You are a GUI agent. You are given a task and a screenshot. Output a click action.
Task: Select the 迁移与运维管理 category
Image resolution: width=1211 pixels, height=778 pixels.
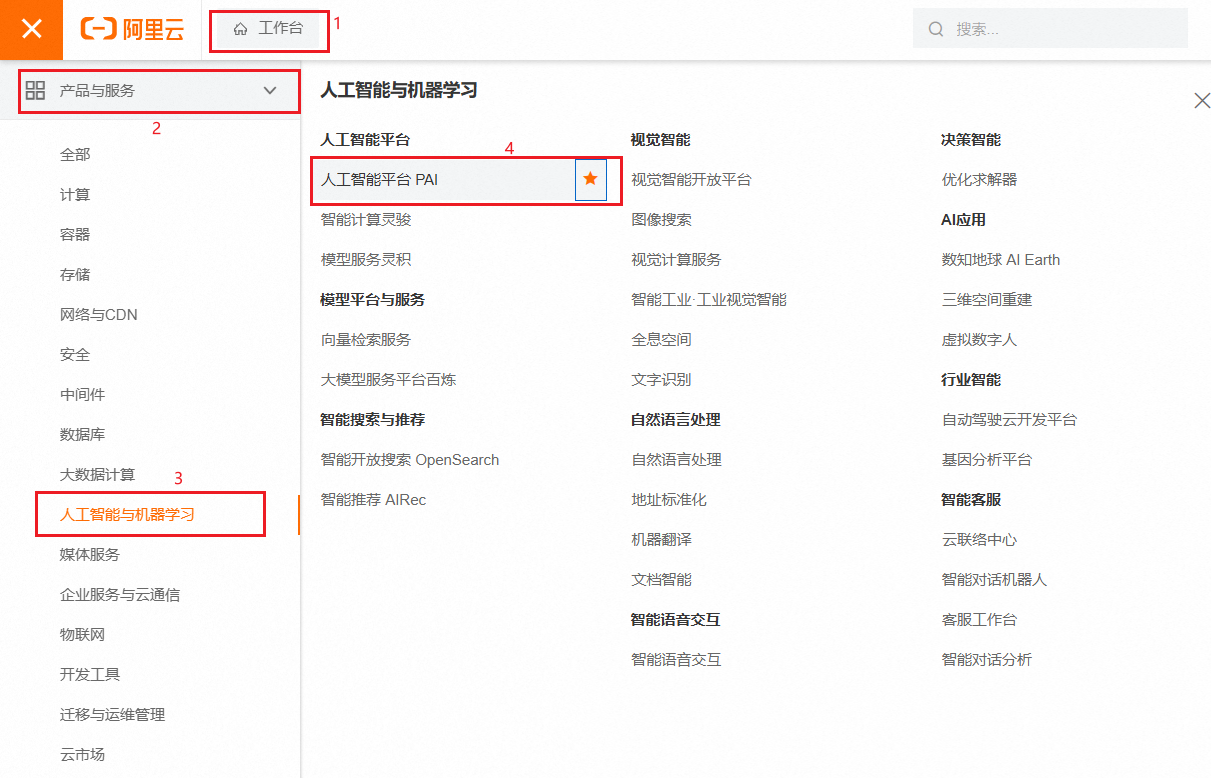pos(112,715)
